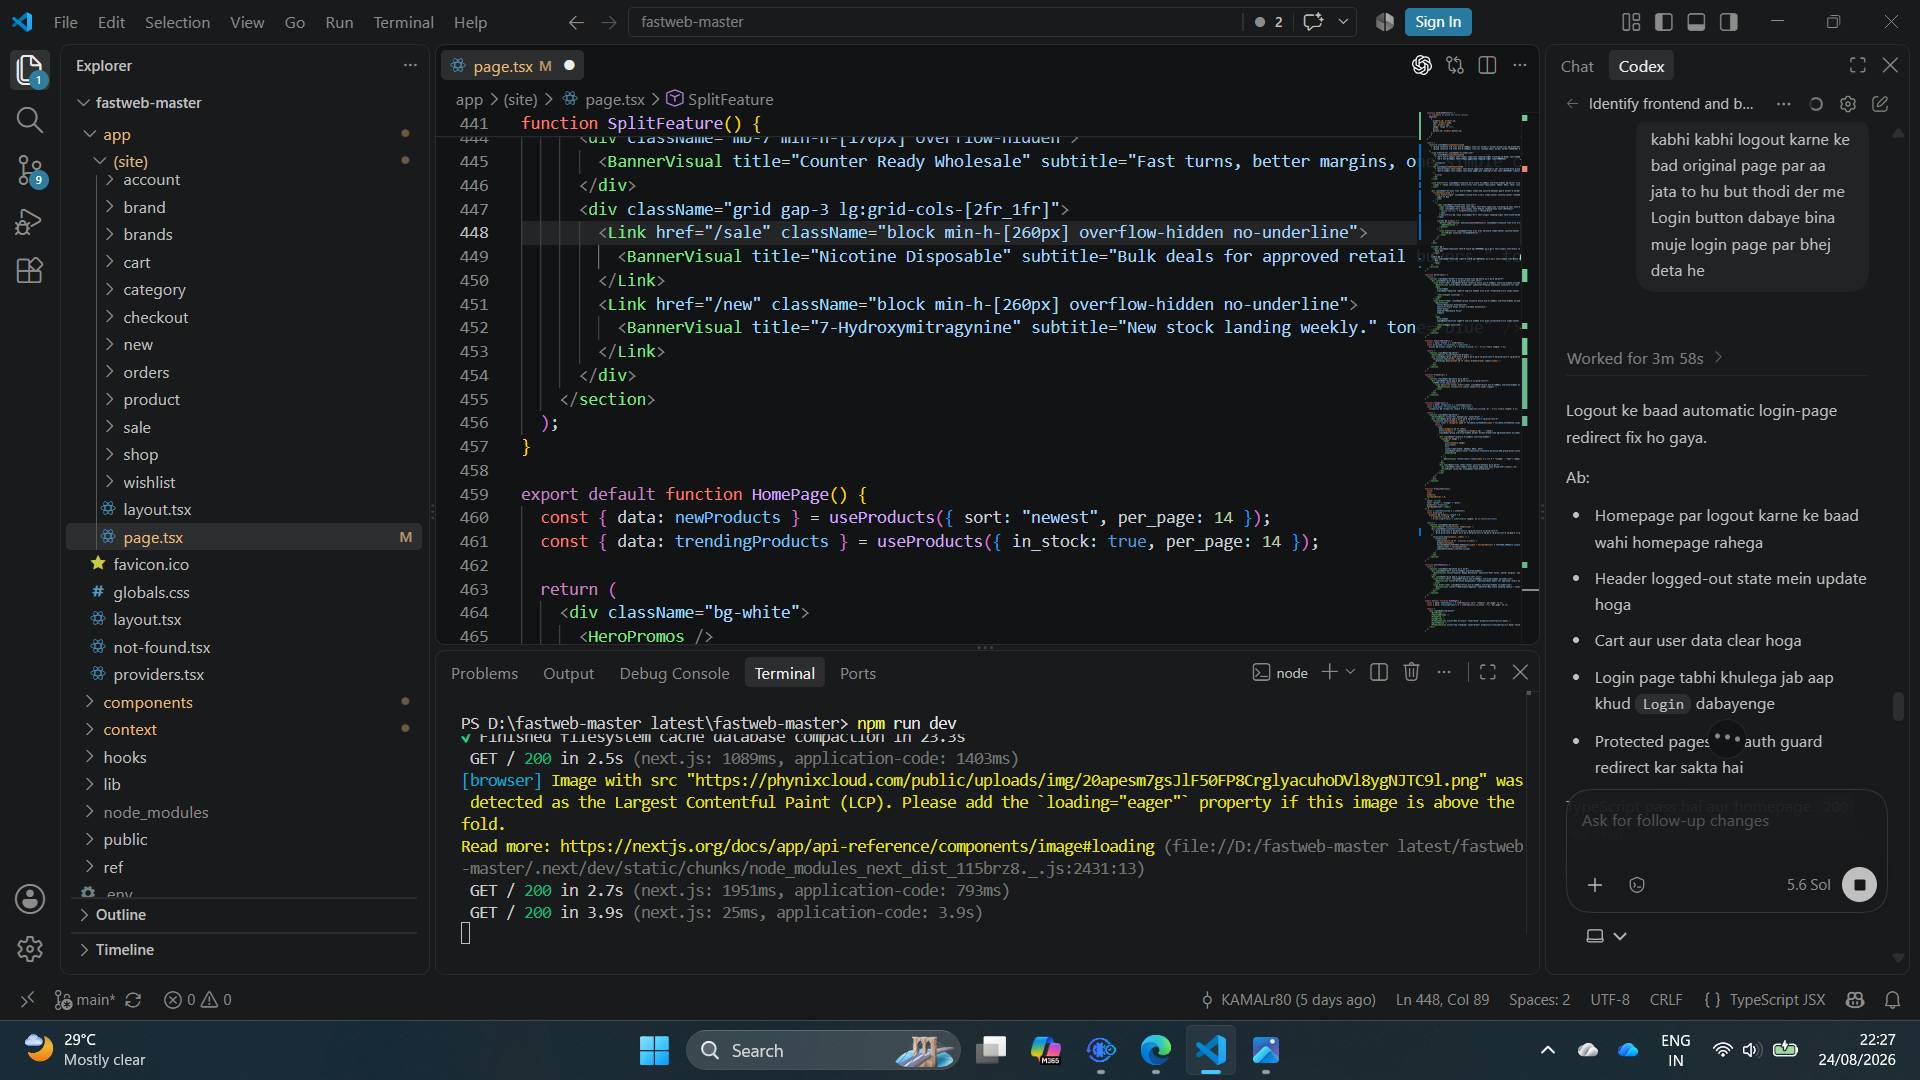The height and width of the screenshot is (1080, 1920).
Task: Split the editor to the right
Action: (x=1487, y=65)
